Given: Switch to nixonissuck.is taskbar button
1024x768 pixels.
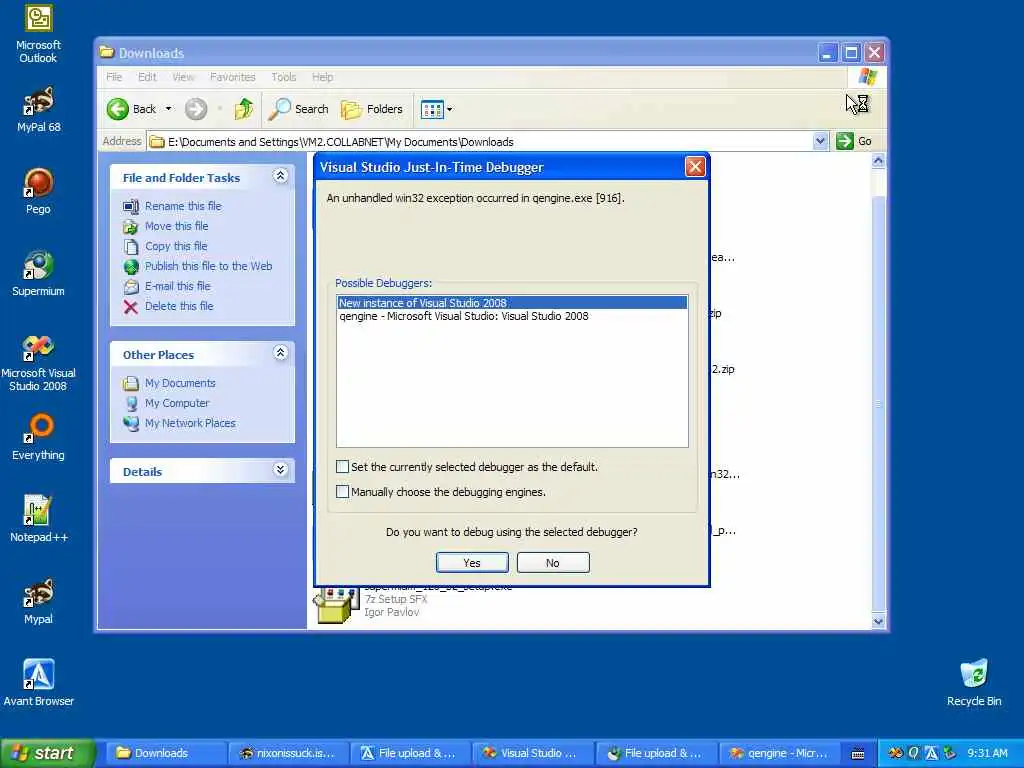Looking at the screenshot, I should [x=288, y=753].
